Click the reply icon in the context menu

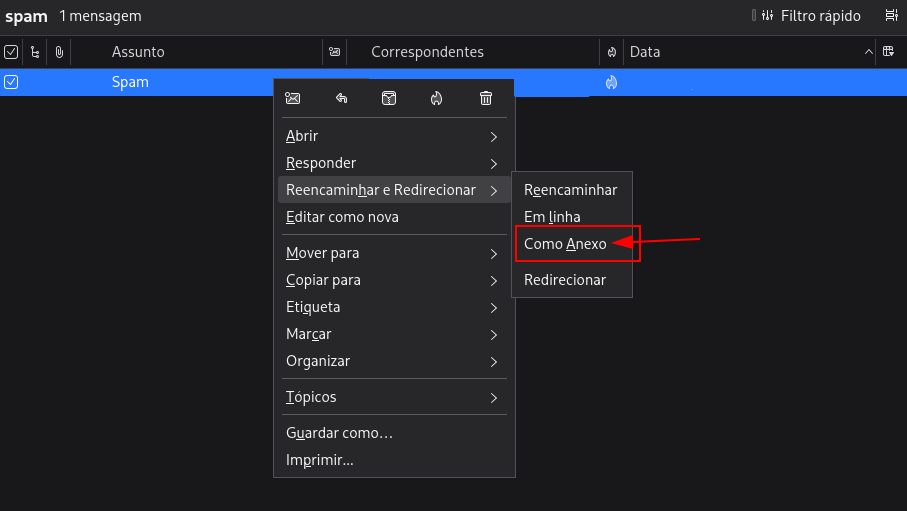341,98
